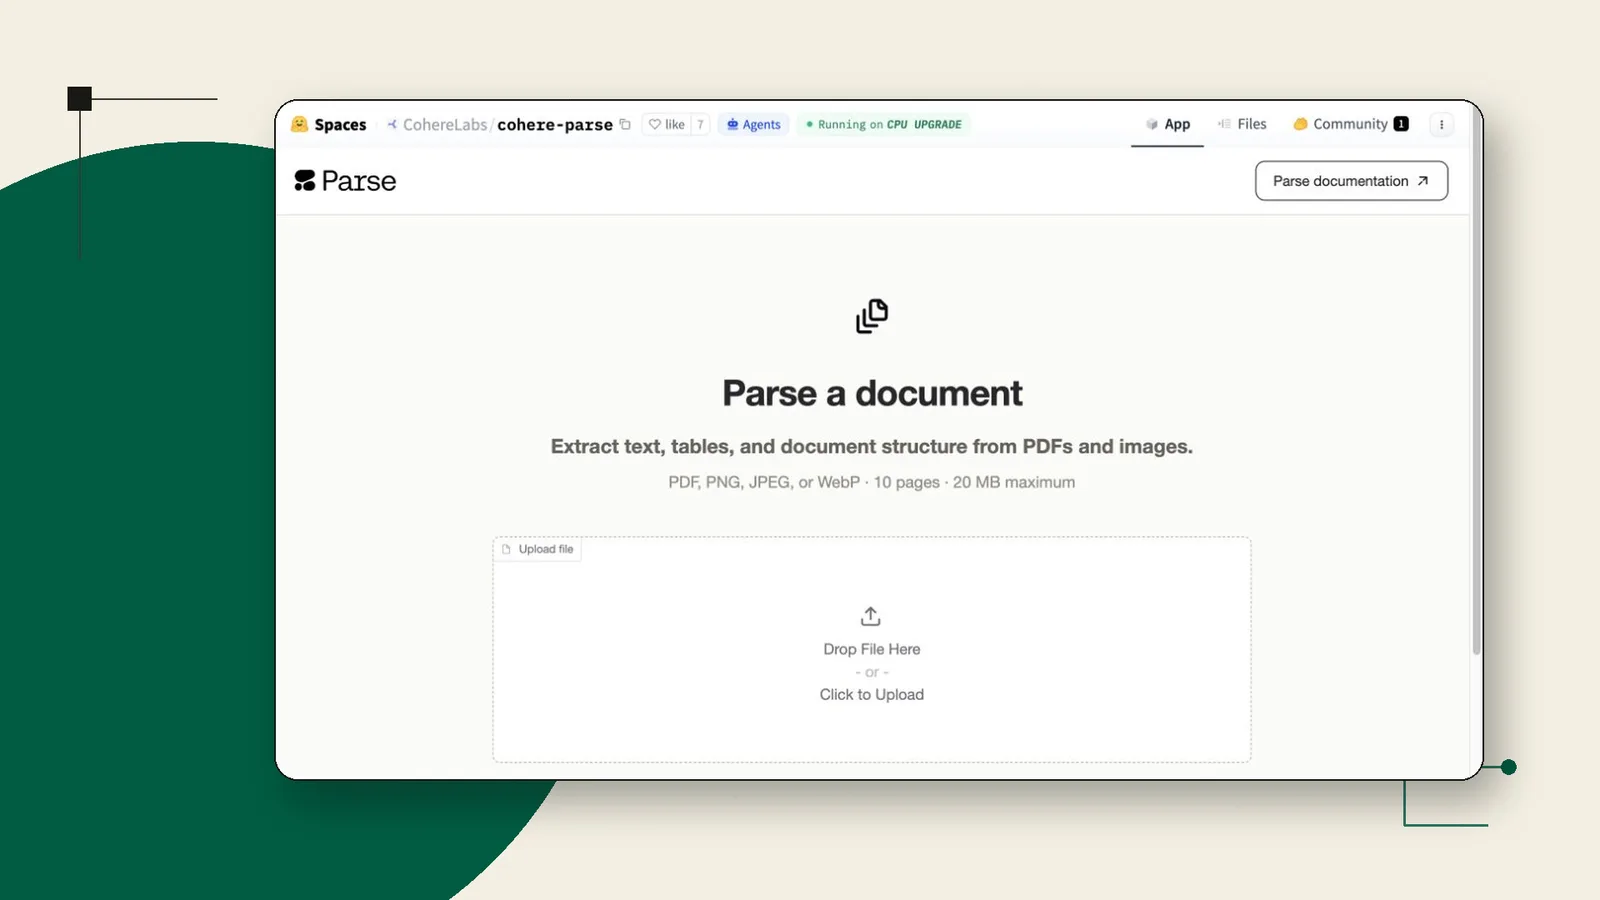The width and height of the screenshot is (1600, 900).
Task: Click the Parse logo in header
Action: point(345,181)
